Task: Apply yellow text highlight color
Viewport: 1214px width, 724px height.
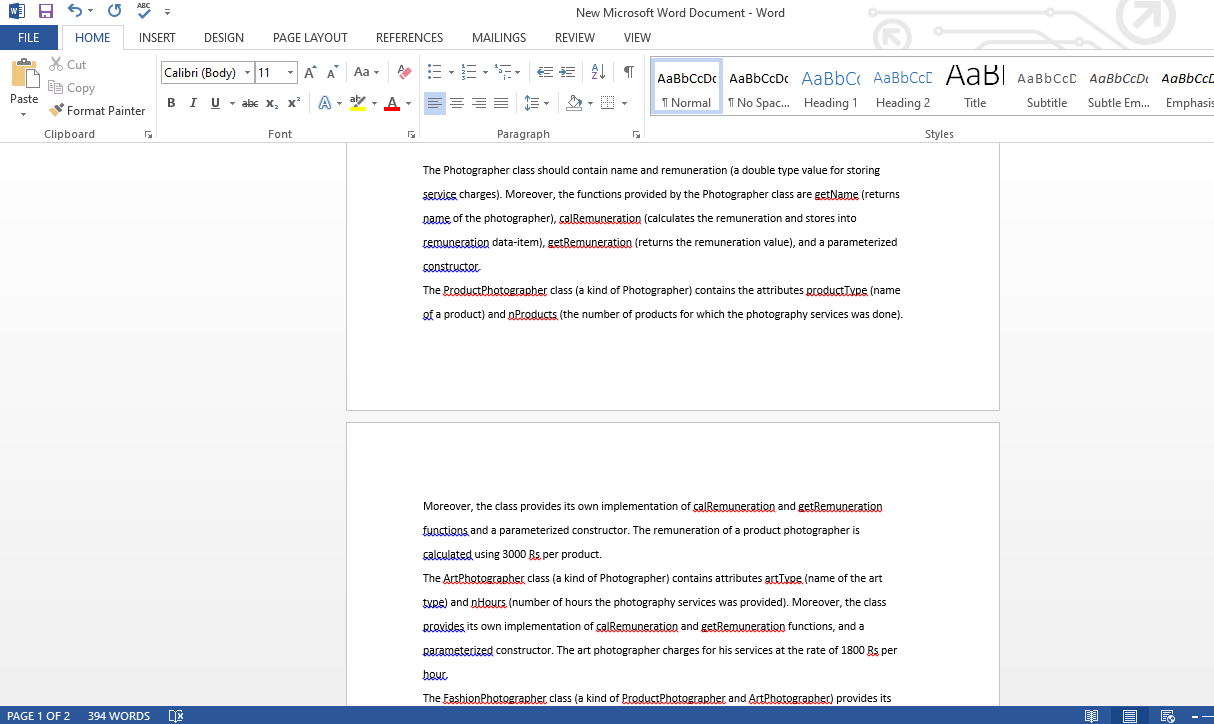Action: pos(358,103)
